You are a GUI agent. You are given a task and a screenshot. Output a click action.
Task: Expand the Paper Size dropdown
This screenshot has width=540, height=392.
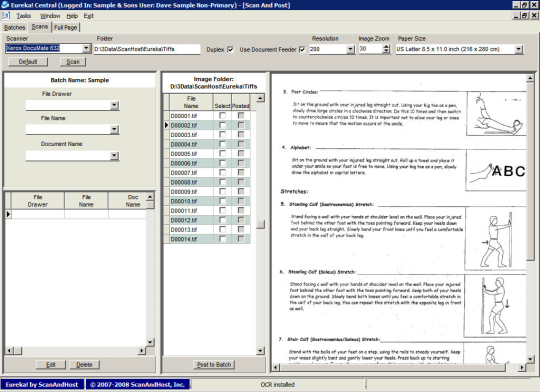point(519,49)
